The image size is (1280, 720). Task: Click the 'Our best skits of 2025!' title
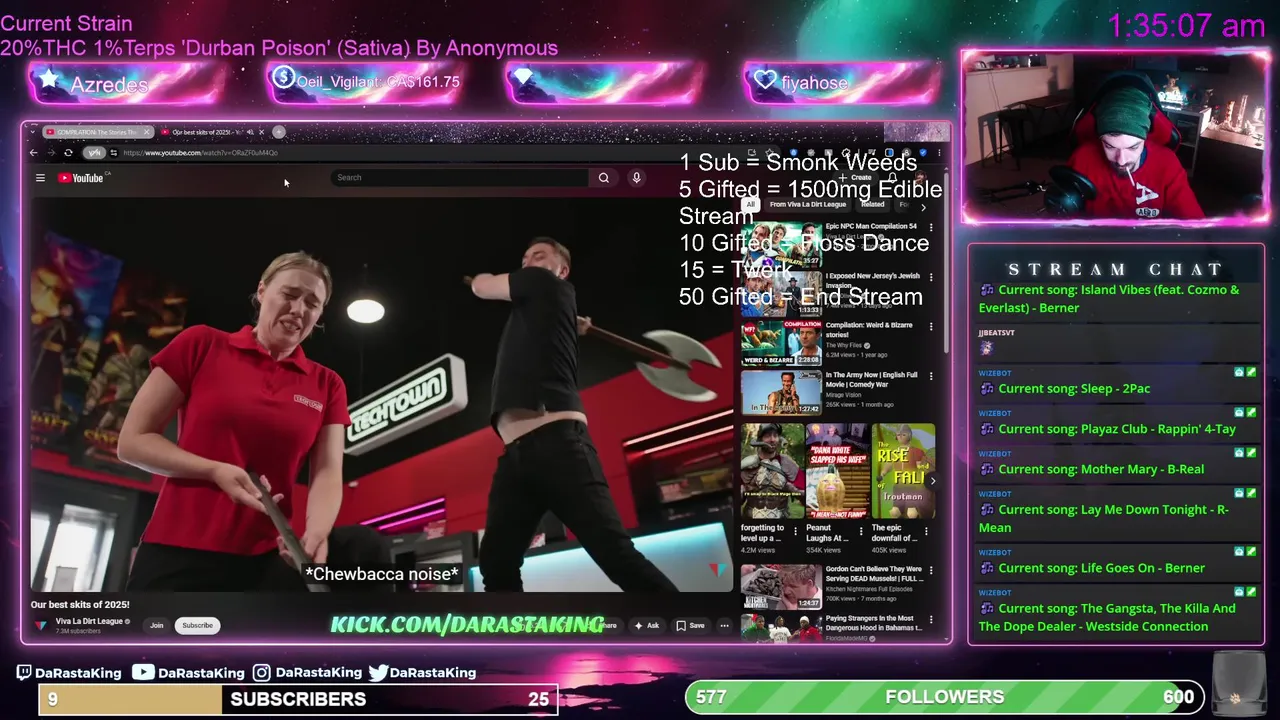pos(80,604)
